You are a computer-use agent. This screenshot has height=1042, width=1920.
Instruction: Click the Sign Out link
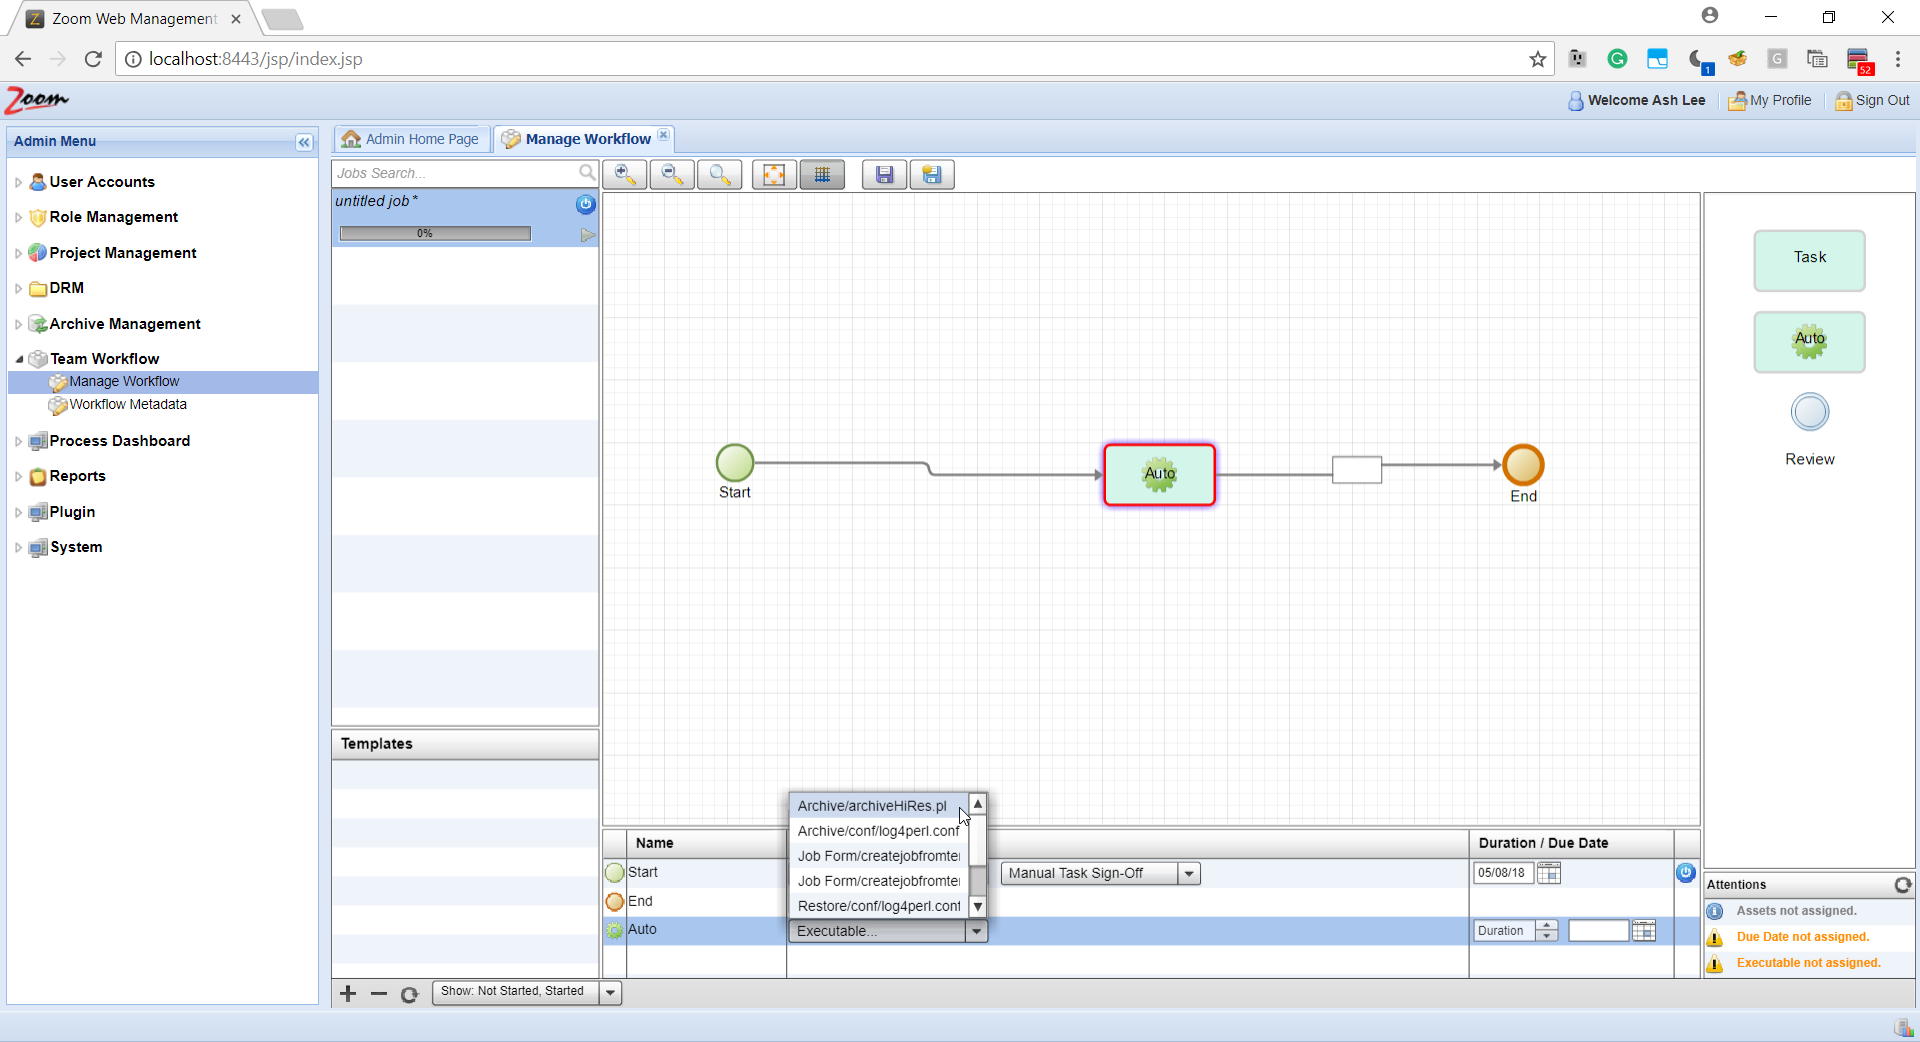pyautogui.click(x=1872, y=100)
